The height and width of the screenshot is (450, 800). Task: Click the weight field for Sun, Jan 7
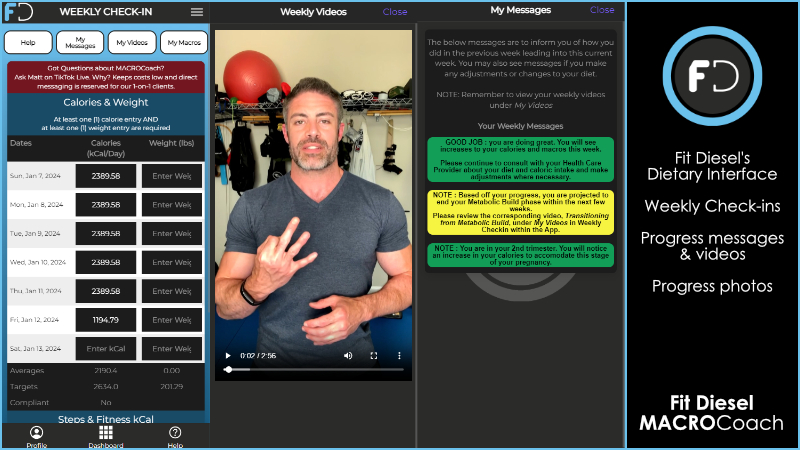(172, 176)
